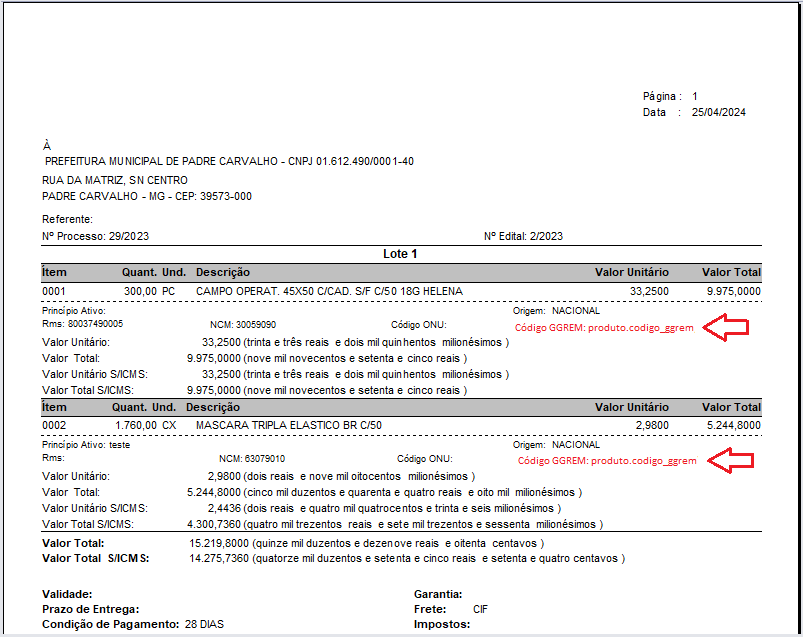The height and width of the screenshot is (637, 803).
Task: Click the MASCARA TRIPLA ELASTICO BR C/50 description
Action: point(289,425)
